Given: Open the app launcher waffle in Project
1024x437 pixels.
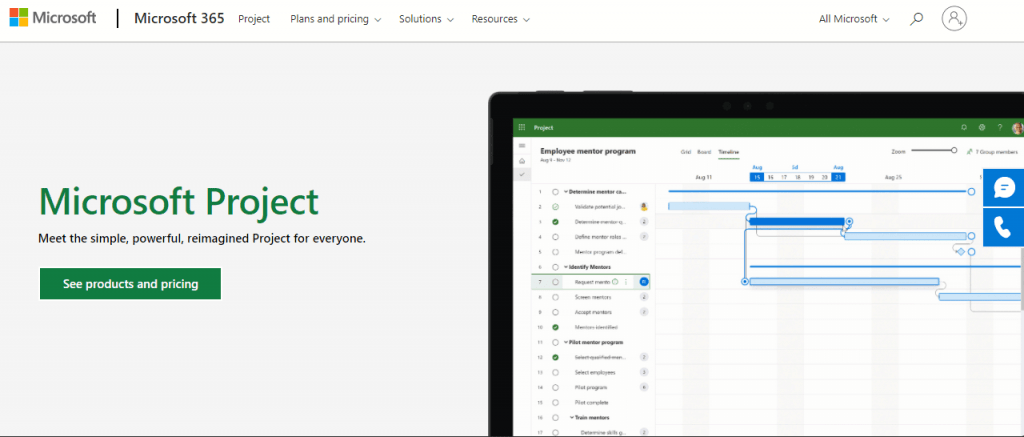Looking at the screenshot, I should tap(522, 127).
